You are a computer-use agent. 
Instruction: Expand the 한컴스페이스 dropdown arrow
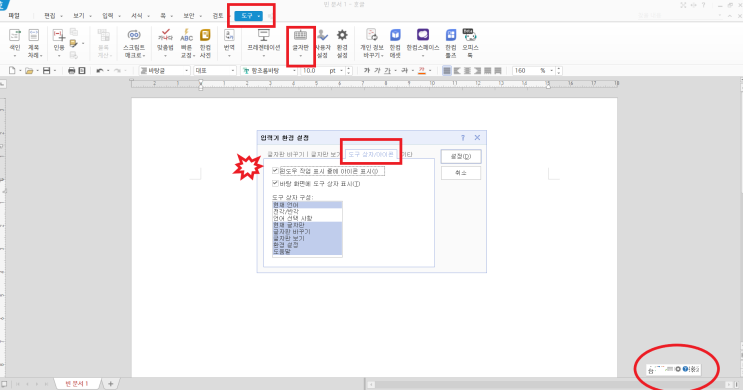click(423, 56)
